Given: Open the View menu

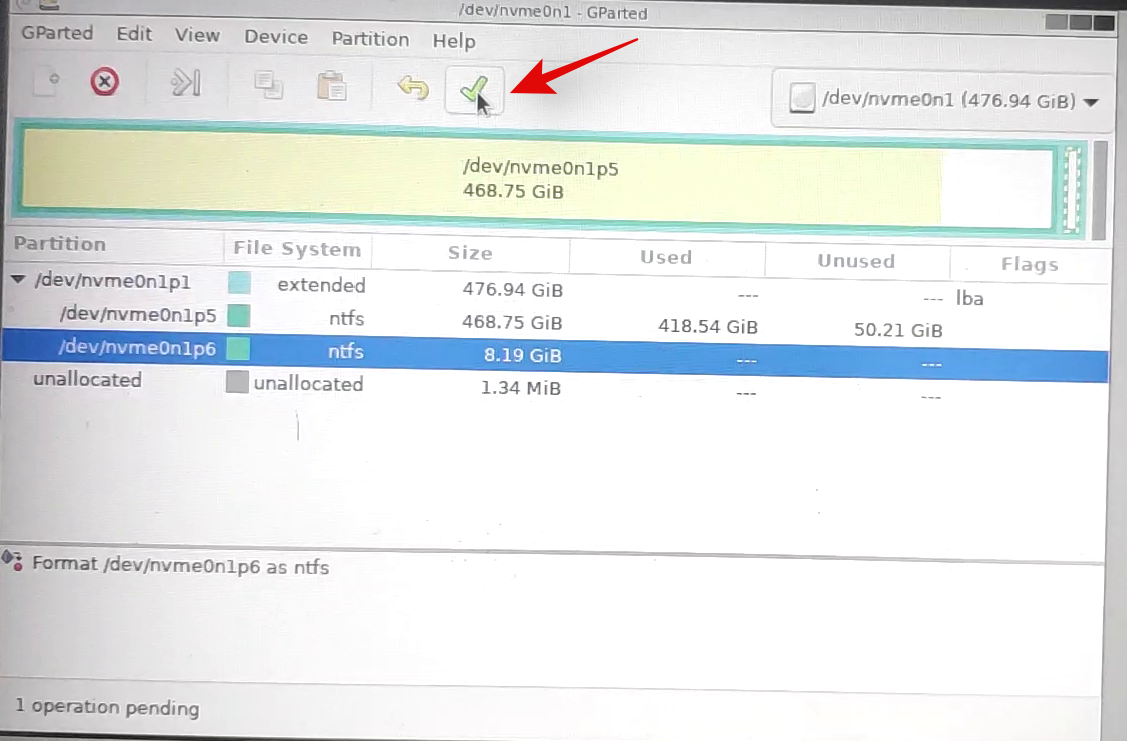Looking at the screenshot, I should 197,36.
